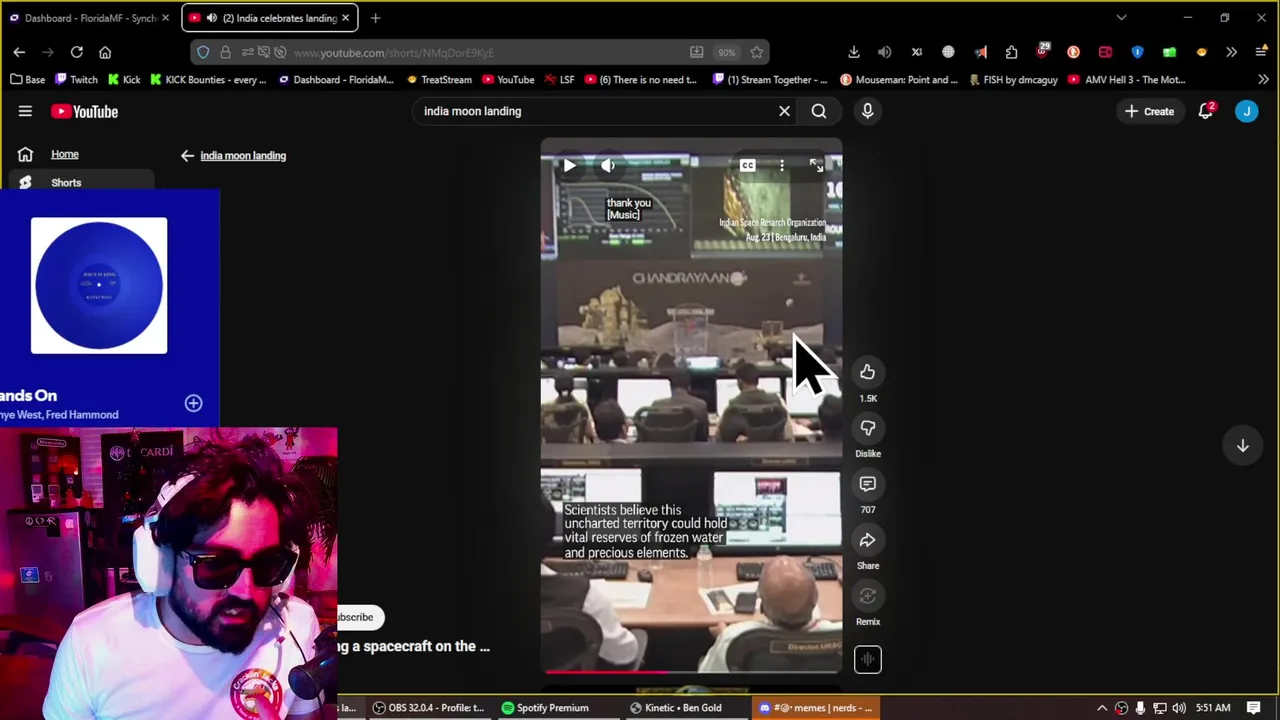Image resolution: width=1280 pixels, height=720 pixels.
Task: Open the Base bookmarks folder
Action: [27, 80]
